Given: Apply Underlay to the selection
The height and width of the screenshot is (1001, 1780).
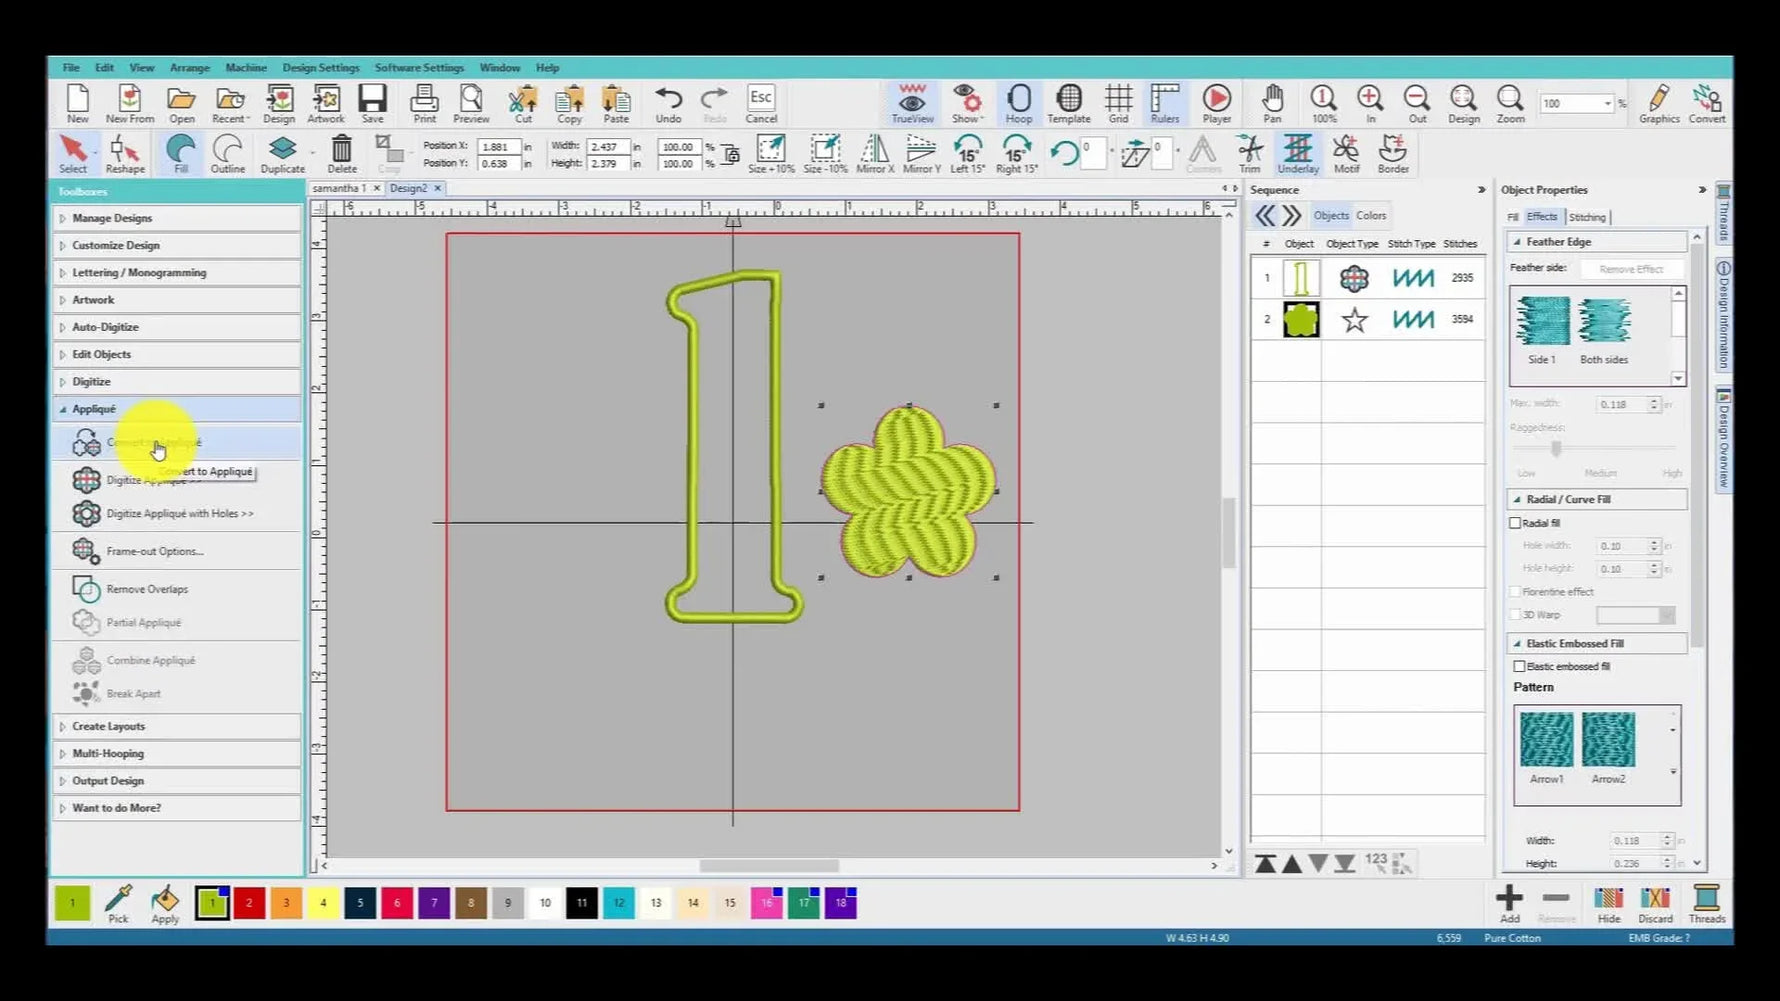Looking at the screenshot, I should click(1298, 153).
